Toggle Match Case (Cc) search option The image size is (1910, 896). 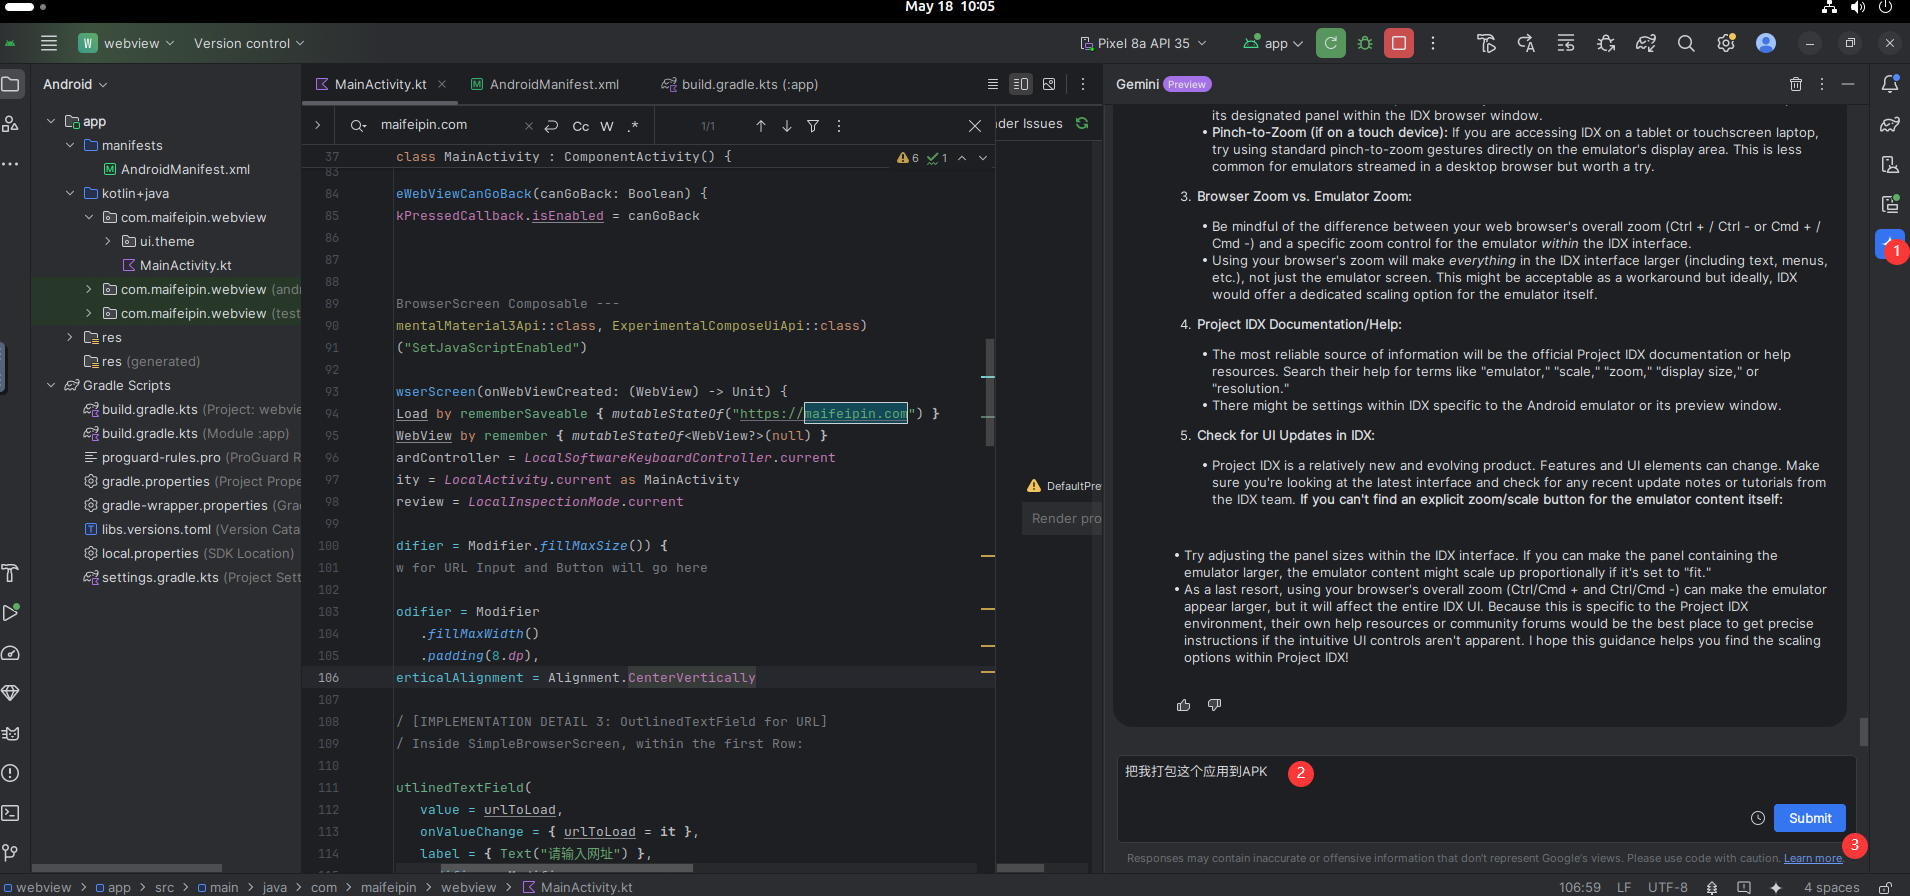[581, 126]
